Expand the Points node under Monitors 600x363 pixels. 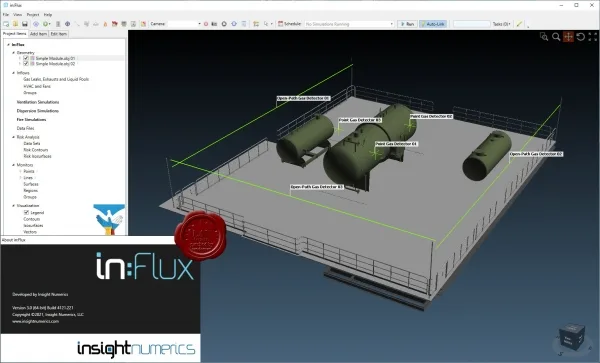coord(20,171)
